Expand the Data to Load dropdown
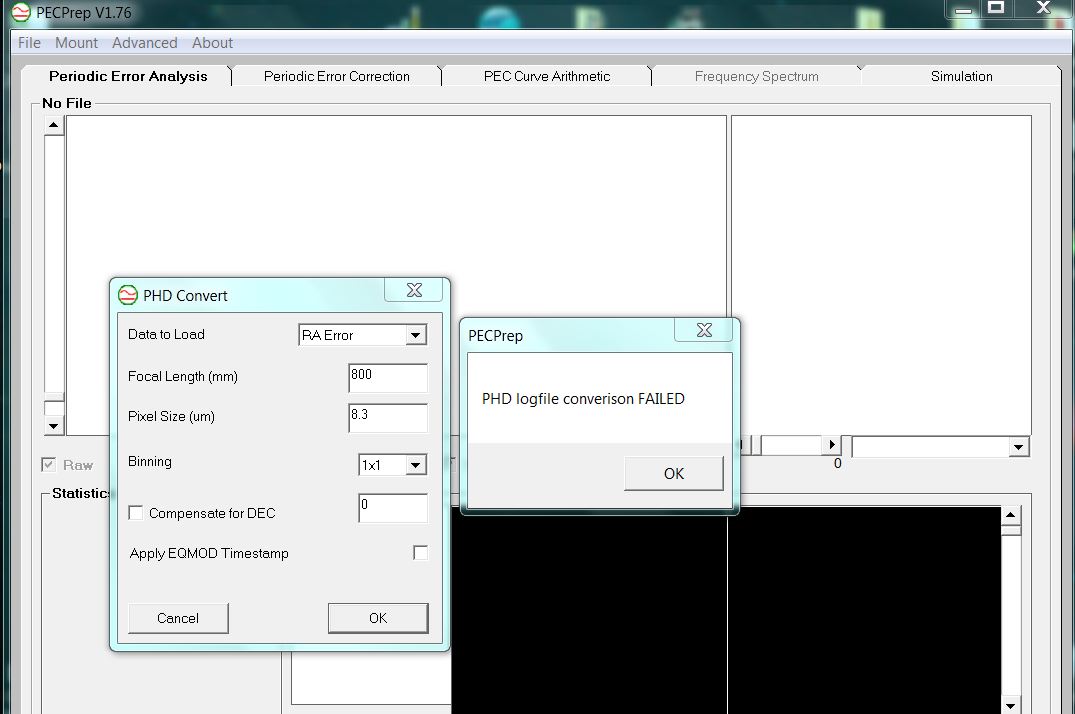 point(415,335)
